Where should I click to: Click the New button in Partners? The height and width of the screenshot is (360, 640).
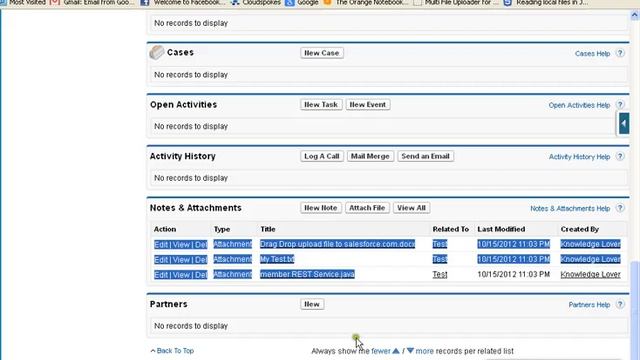[x=312, y=304]
